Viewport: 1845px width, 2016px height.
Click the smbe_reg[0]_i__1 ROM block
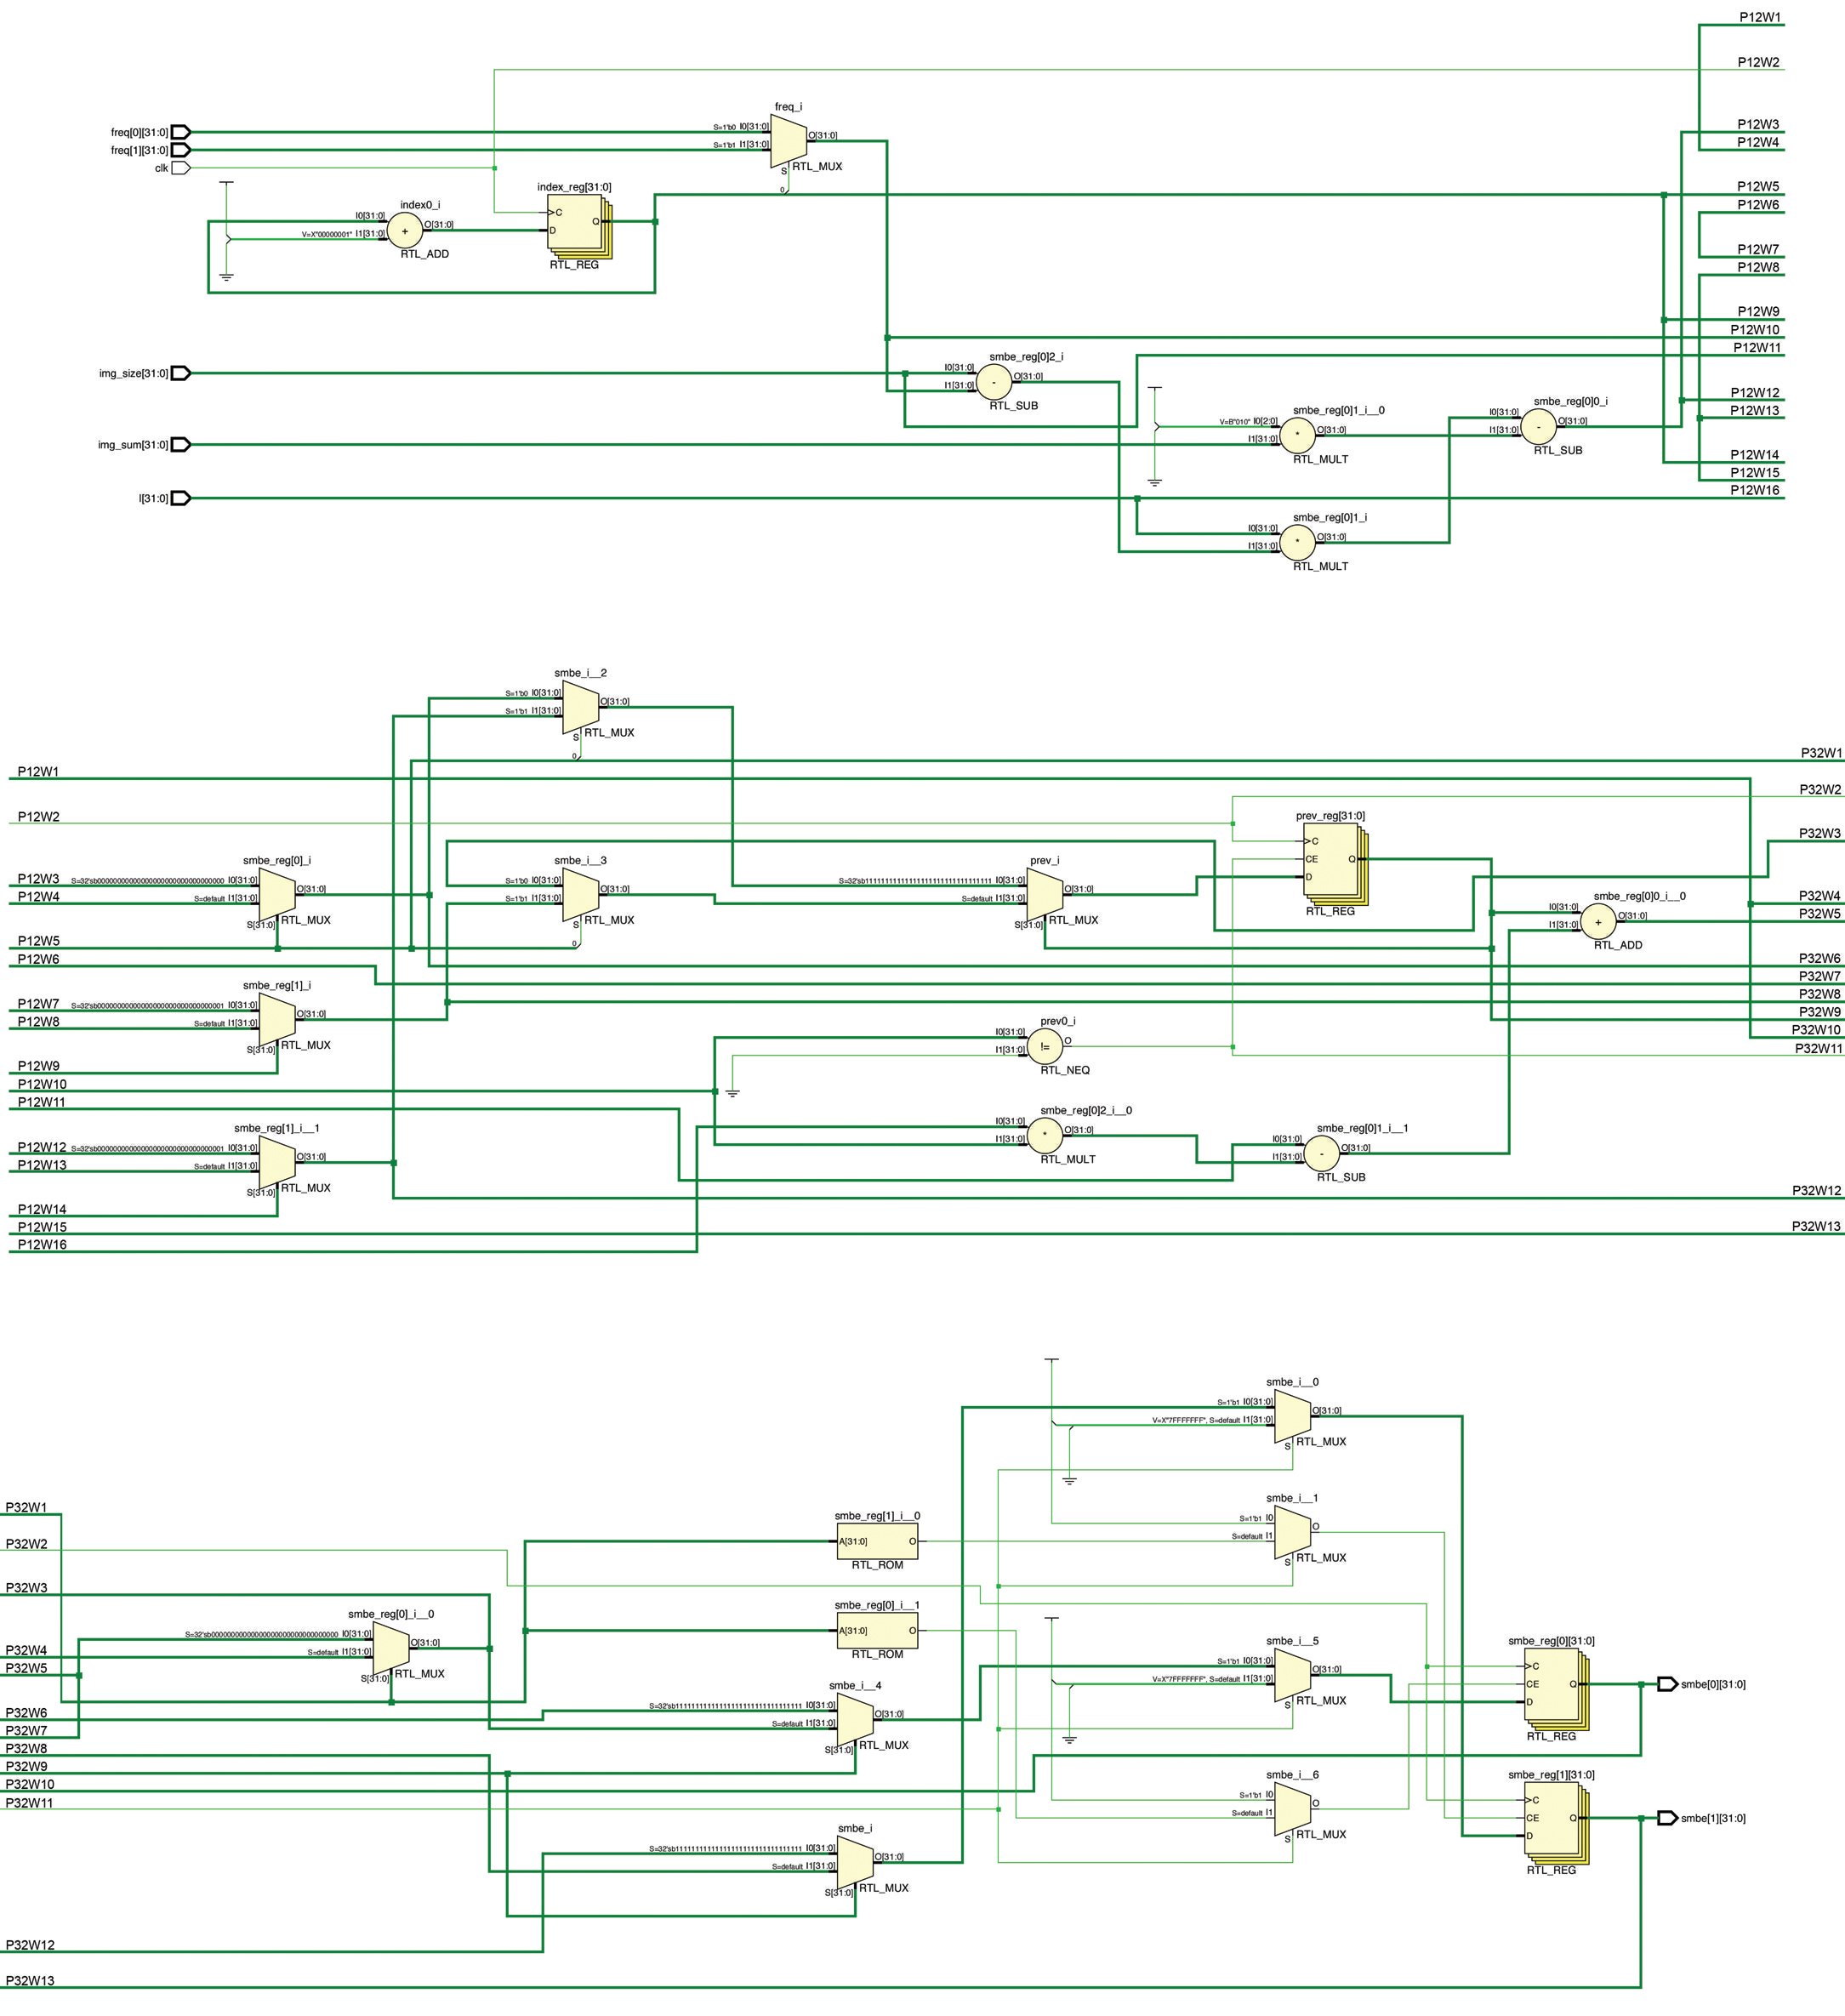pyautogui.click(x=877, y=1630)
